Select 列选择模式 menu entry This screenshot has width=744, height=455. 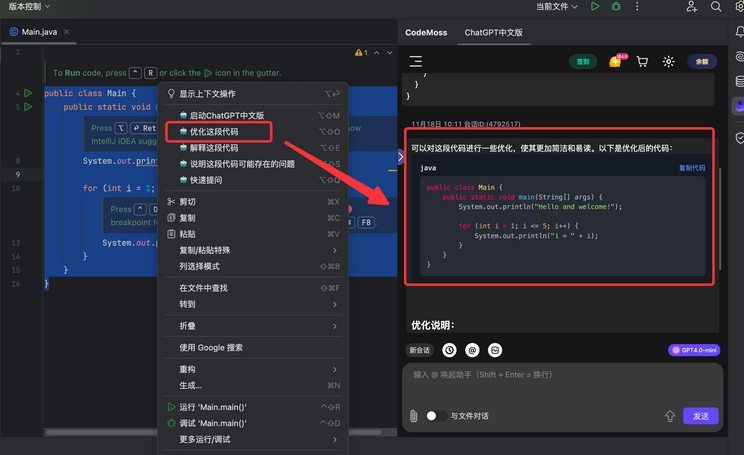pos(253,266)
